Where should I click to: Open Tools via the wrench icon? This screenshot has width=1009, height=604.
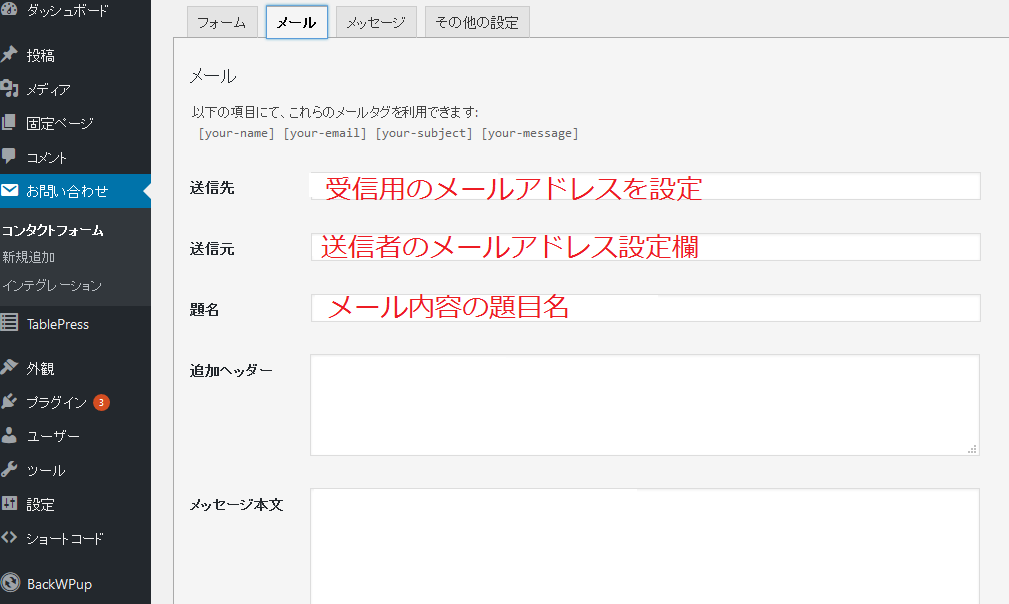[x=10, y=470]
